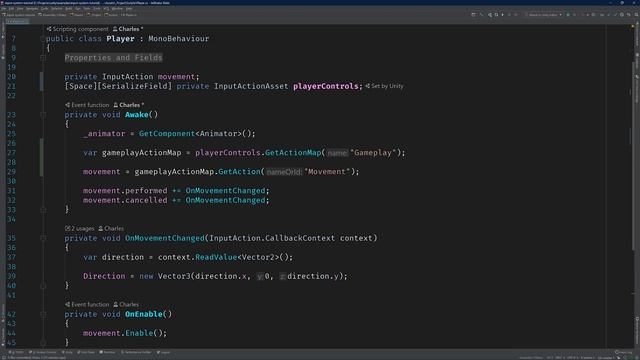Click the nameOrId: inlay hint in GetAction
This screenshot has width=640, height=360.
click(284, 172)
